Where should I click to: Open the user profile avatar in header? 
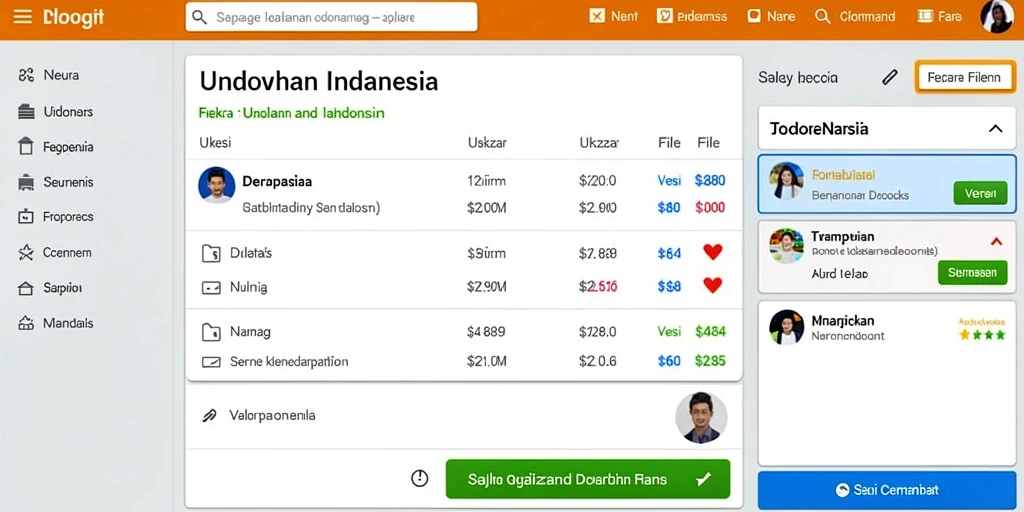997,17
